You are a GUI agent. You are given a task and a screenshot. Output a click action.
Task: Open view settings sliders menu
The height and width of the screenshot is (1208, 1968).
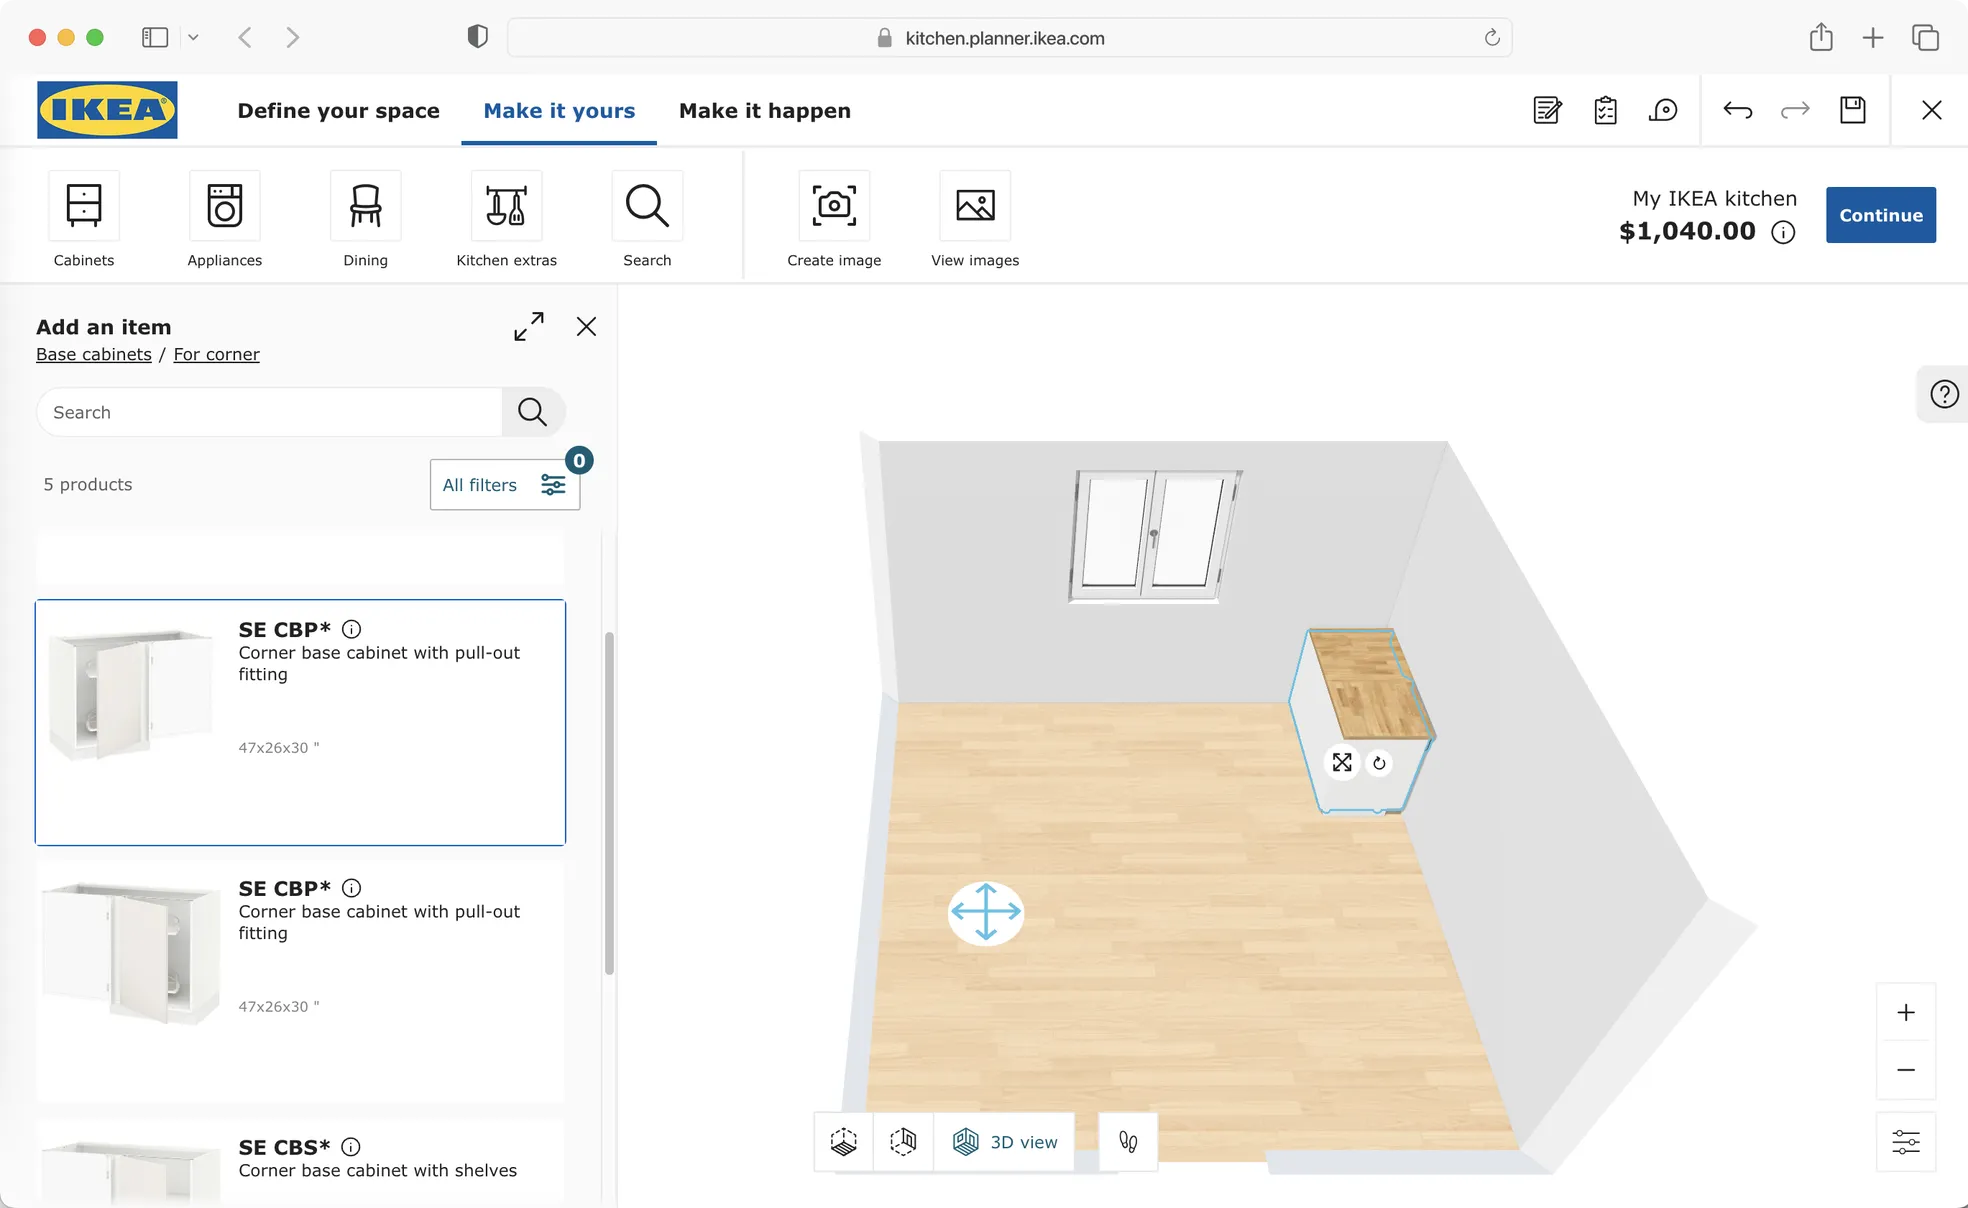(1906, 1142)
